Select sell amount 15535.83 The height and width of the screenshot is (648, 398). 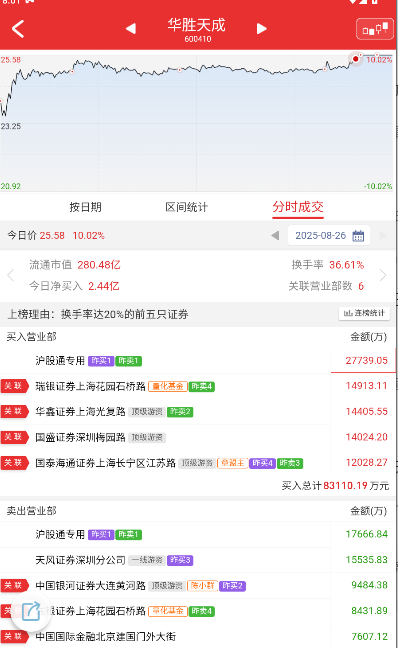[367, 560]
